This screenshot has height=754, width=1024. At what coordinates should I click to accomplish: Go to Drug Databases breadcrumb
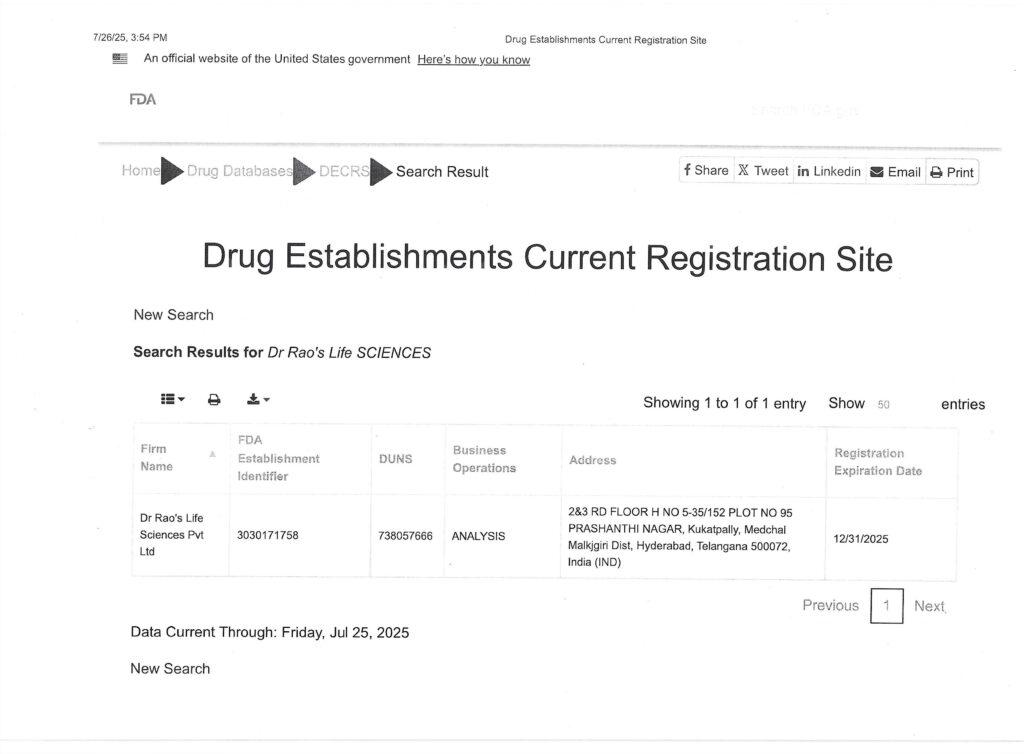(x=239, y=171)
